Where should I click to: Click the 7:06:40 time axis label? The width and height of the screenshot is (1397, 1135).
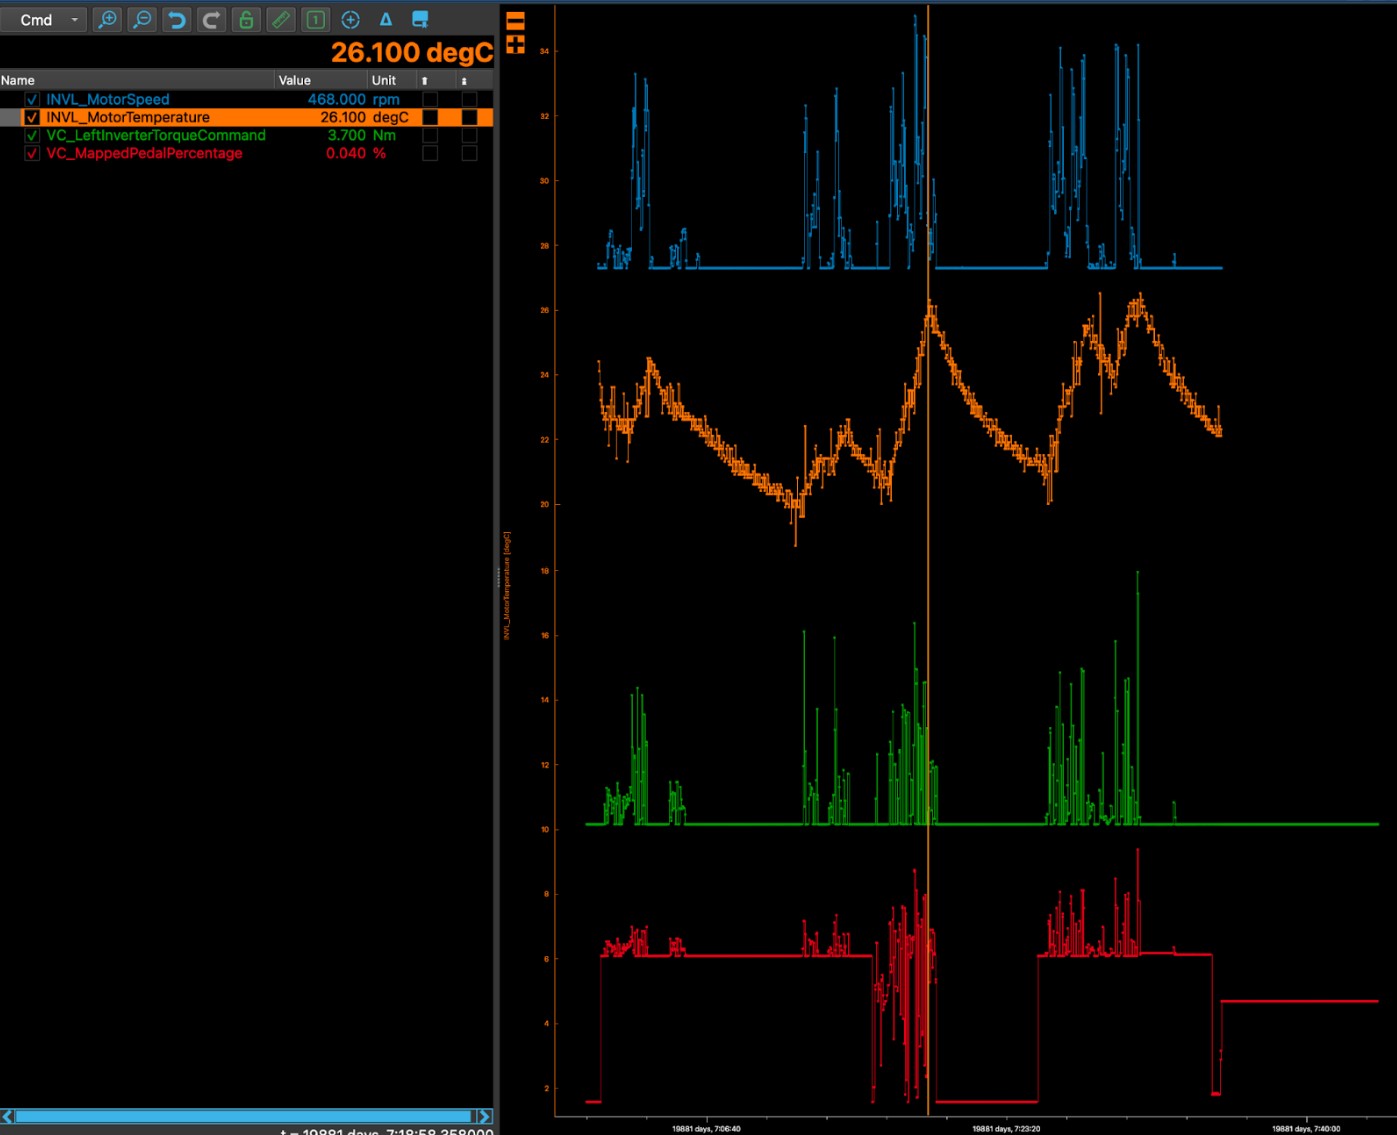706,1128
